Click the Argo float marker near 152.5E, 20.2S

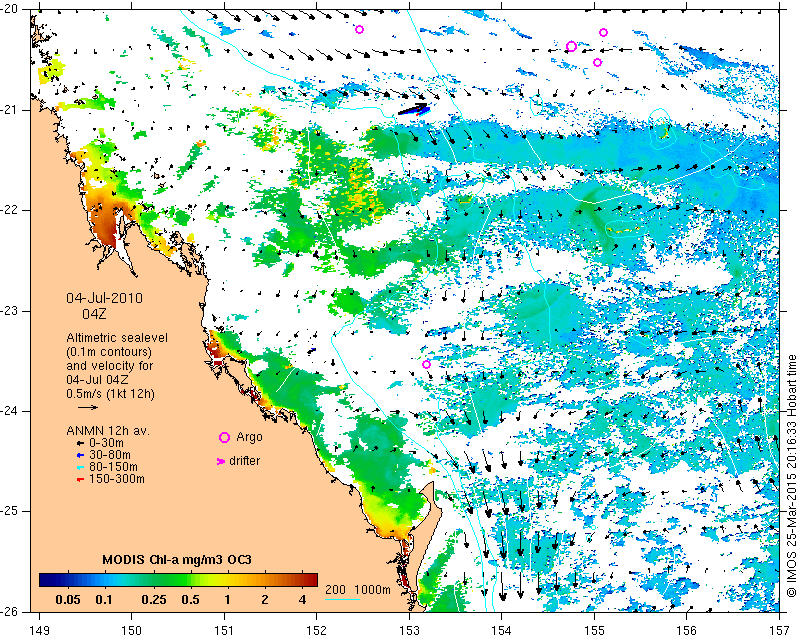click(x=359, y=30)
